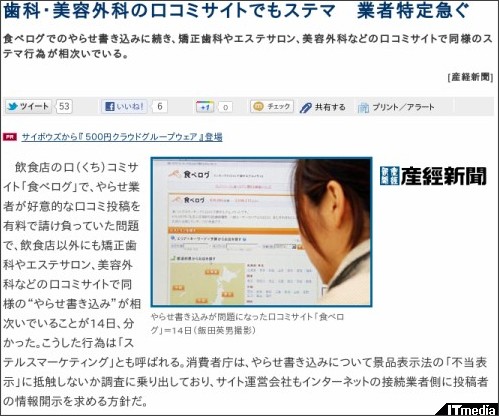This screenshot has height=416, width=499.
Task: Click the Facebook f icon
Action: (110, 107)
